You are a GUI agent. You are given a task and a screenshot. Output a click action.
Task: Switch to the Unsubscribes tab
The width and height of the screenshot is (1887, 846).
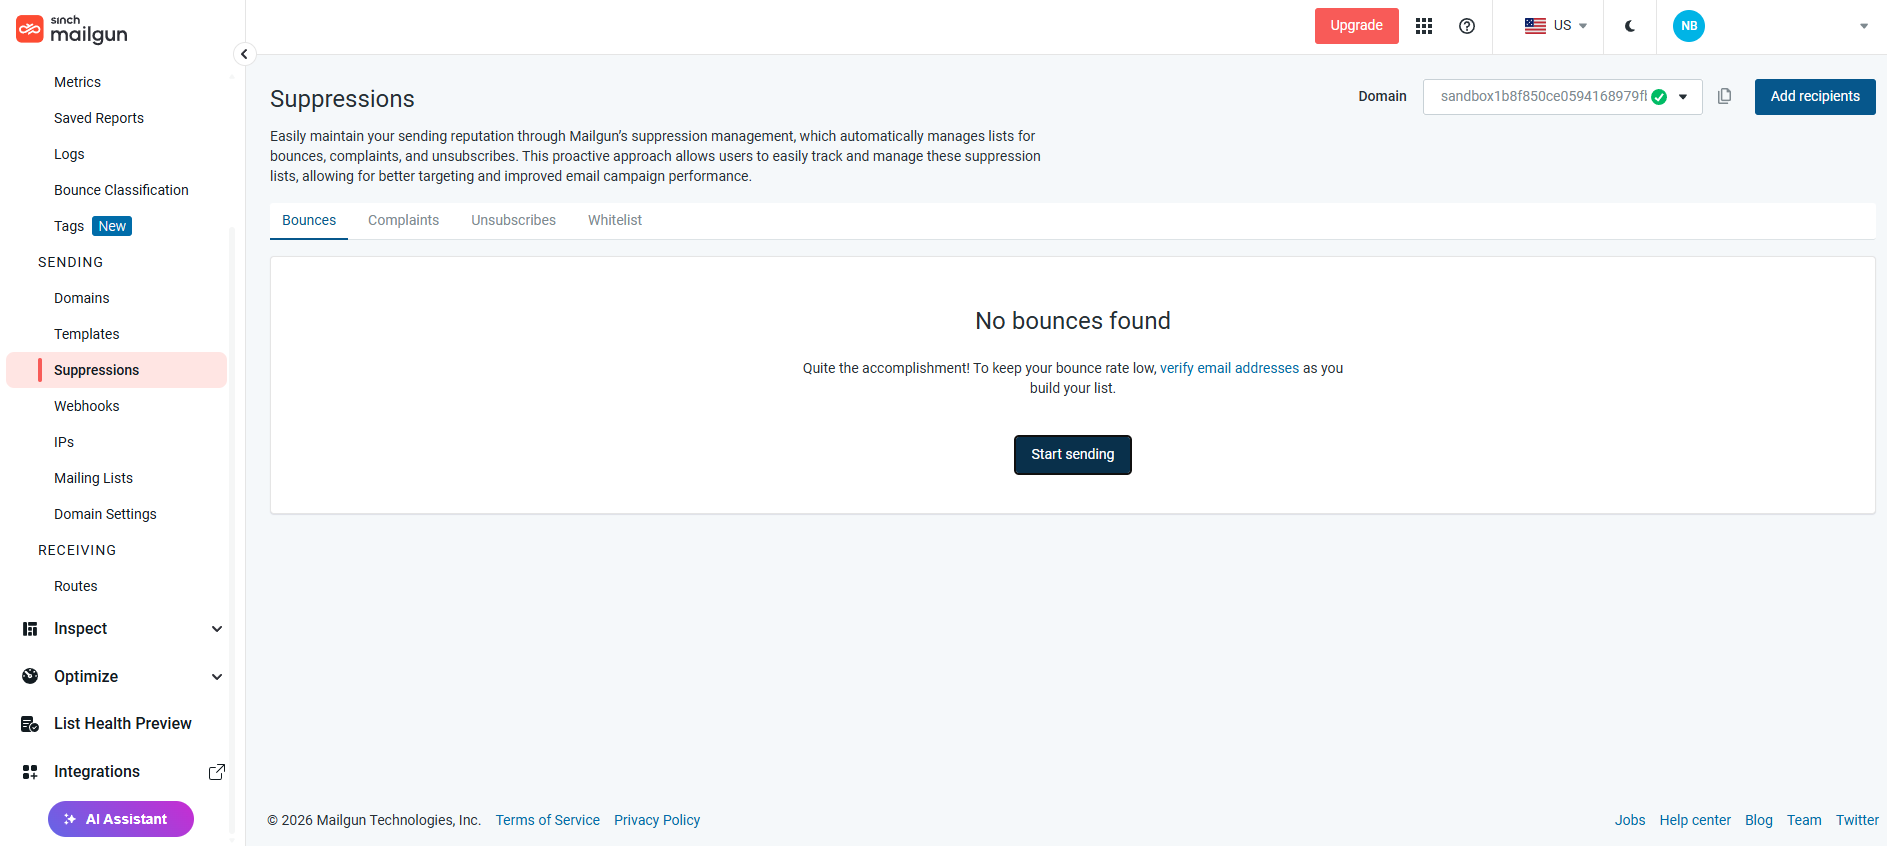[513, 220]
